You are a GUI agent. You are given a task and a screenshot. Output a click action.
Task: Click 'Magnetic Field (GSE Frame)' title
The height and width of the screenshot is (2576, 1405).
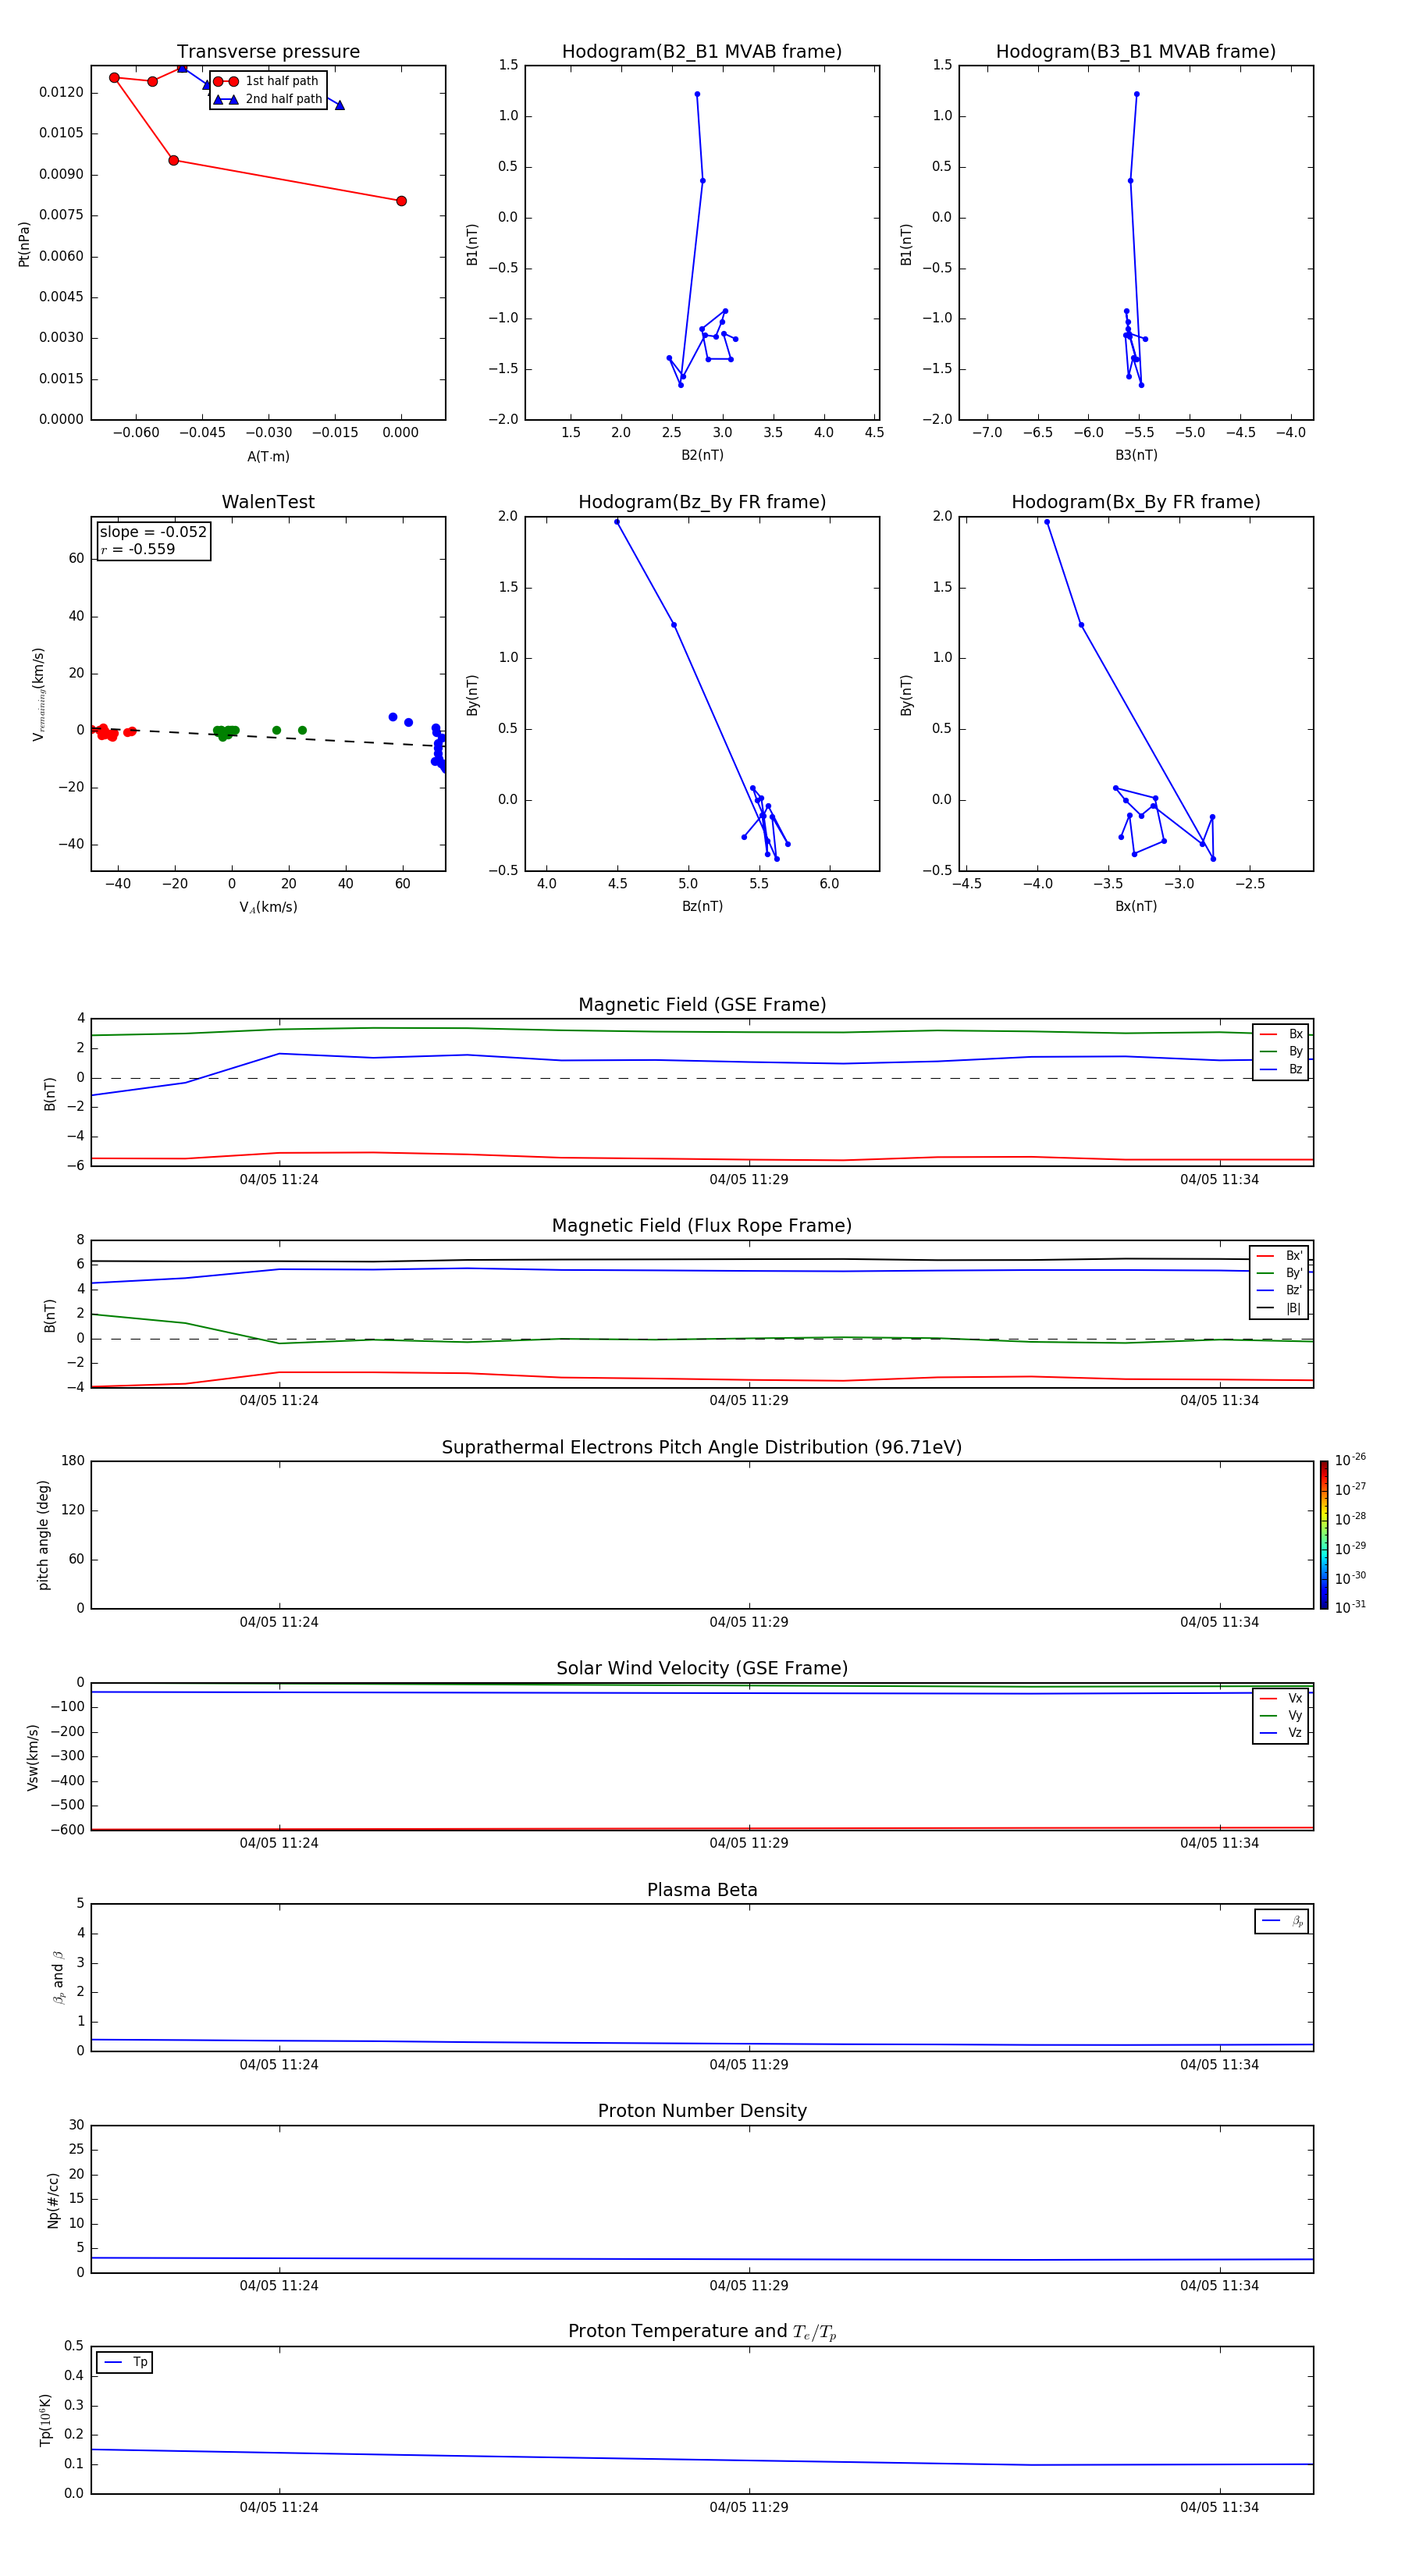[x=702, y=1005]
